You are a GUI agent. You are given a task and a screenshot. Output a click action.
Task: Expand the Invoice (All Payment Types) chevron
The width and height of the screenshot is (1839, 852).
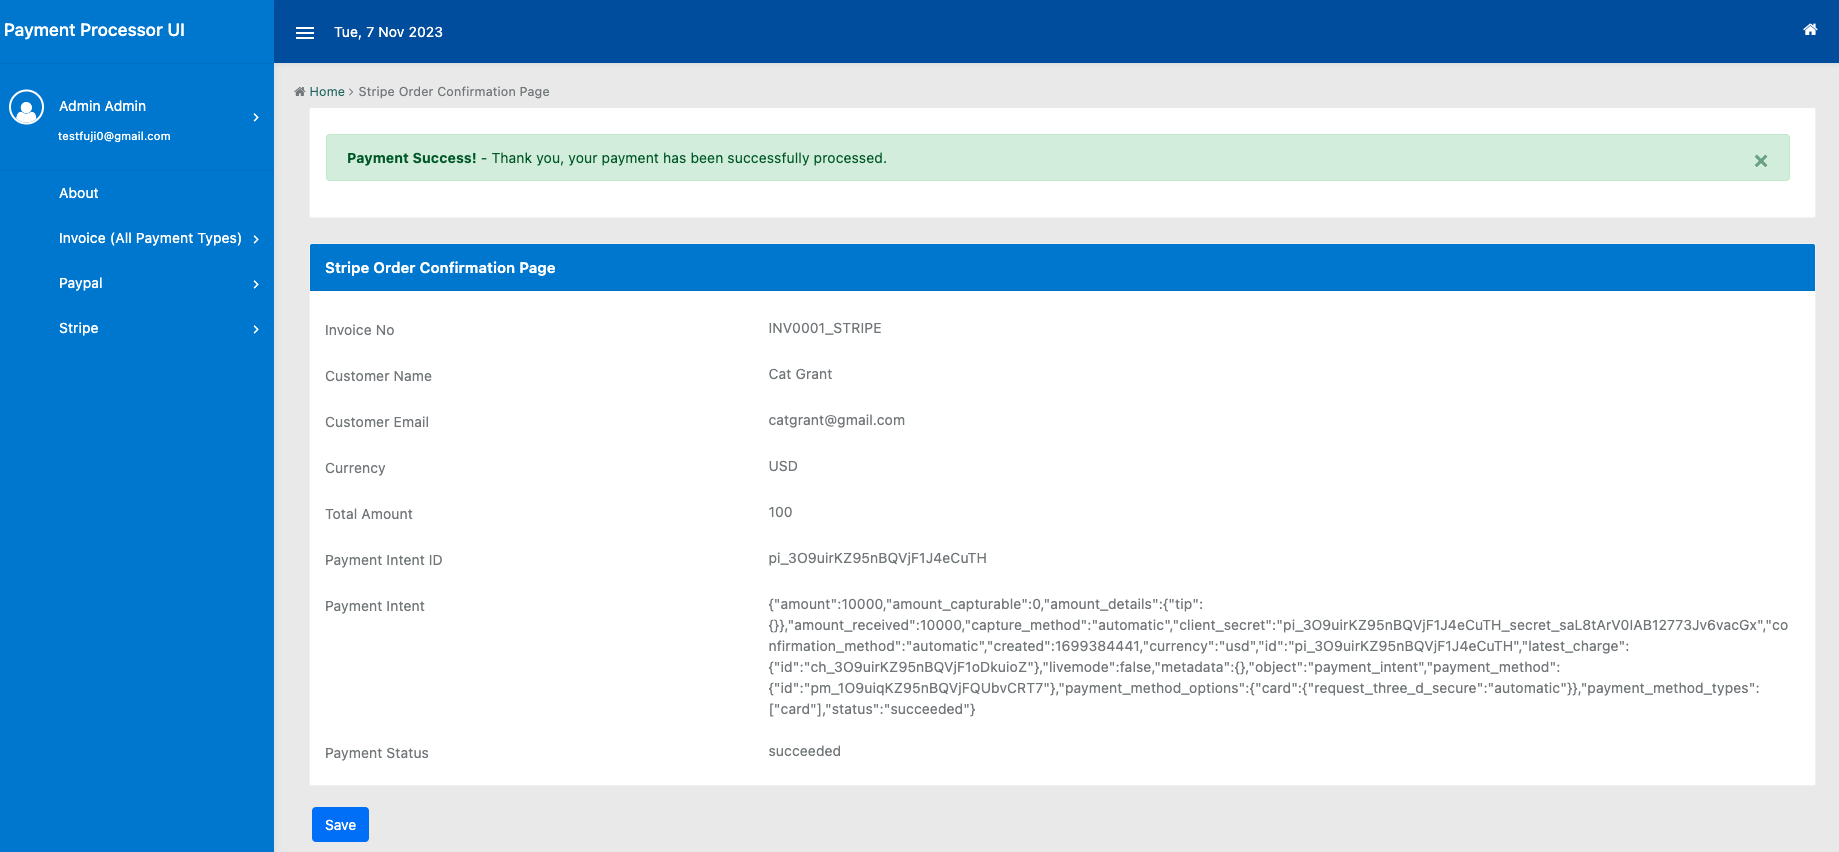[256, 239]
